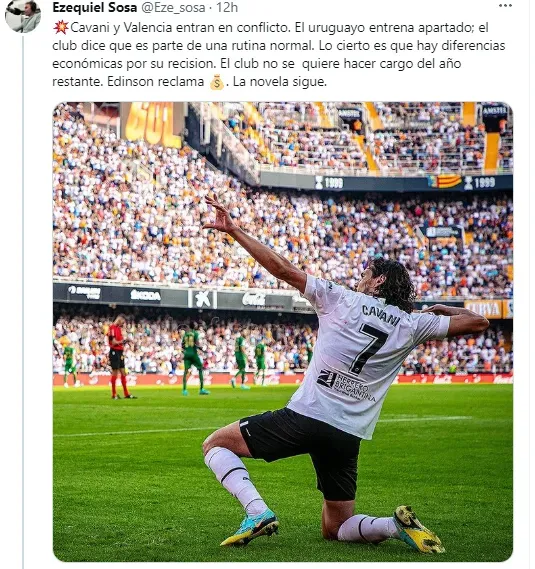Click Ezequiel Sosa's profile avatar
This screenshot has width=535, height=569.
(23, 16)
